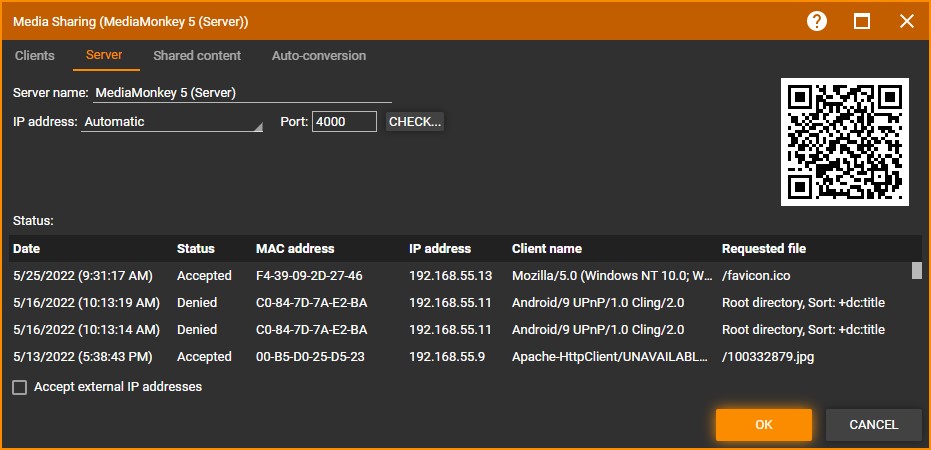Select the Server tab

point(104,55)
